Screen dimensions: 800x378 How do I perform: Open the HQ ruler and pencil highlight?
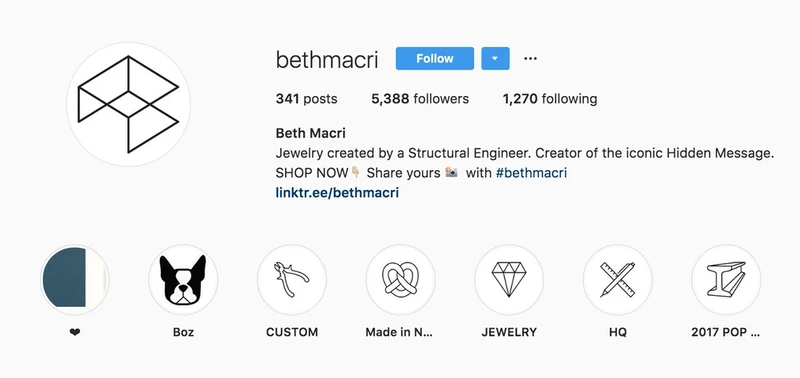pos(618,280)
